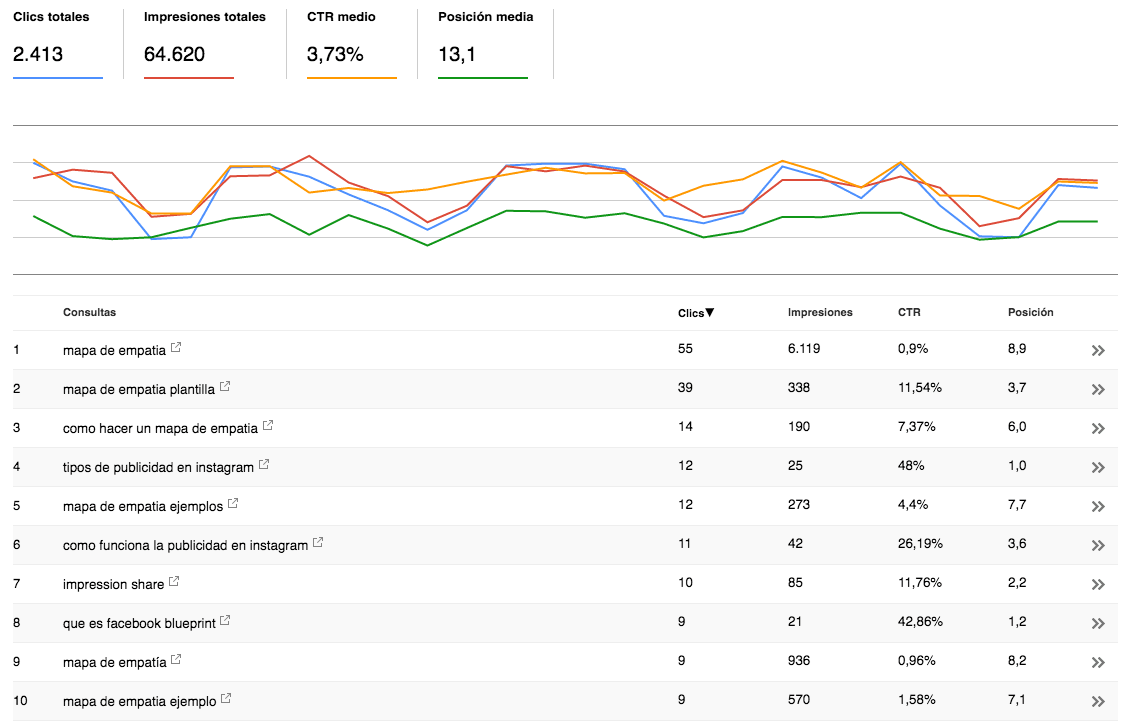
Task: Click the Consultas column header
Action: (x=90, y=312)
